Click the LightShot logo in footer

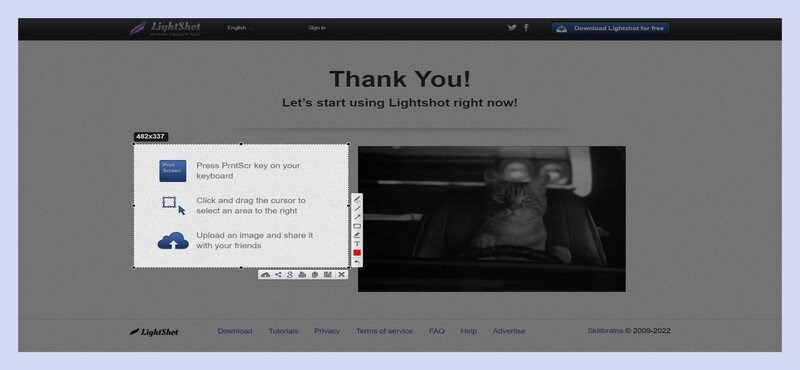pos(154,332)
